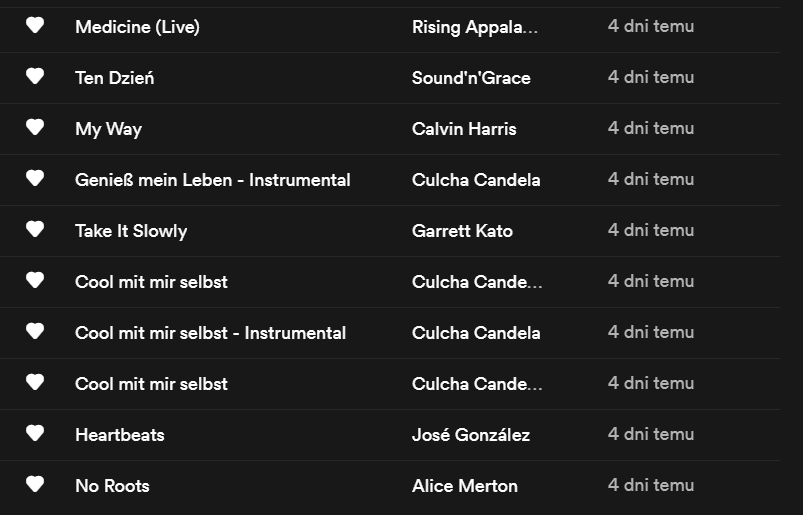
Task: Toggle the heart for No Roots
Action: click(35, 485)
